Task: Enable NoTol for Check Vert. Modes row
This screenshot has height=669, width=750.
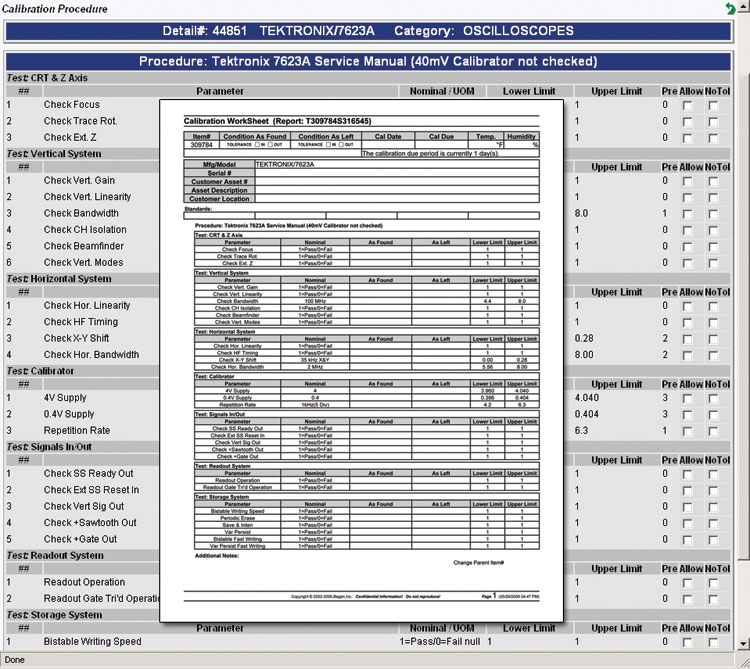Action: click(713, 263)
